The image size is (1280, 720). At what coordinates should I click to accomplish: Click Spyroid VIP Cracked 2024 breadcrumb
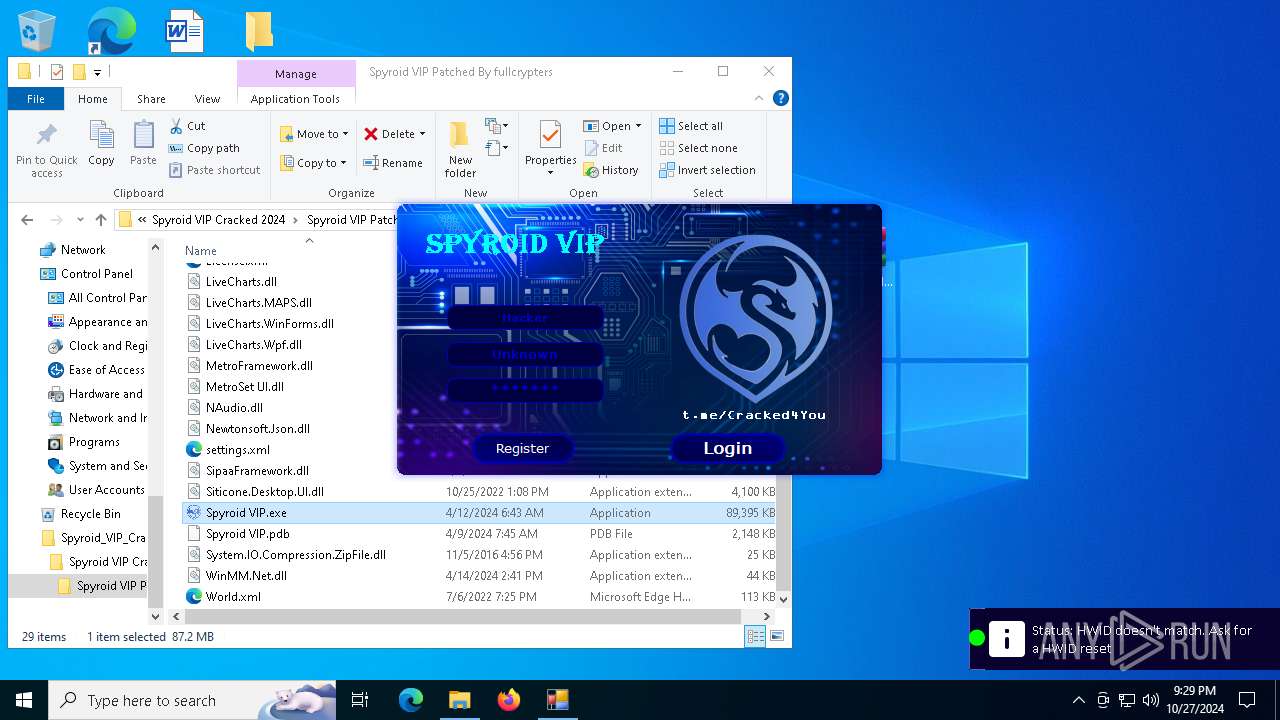pyautogui.click(x=218, y=220)
